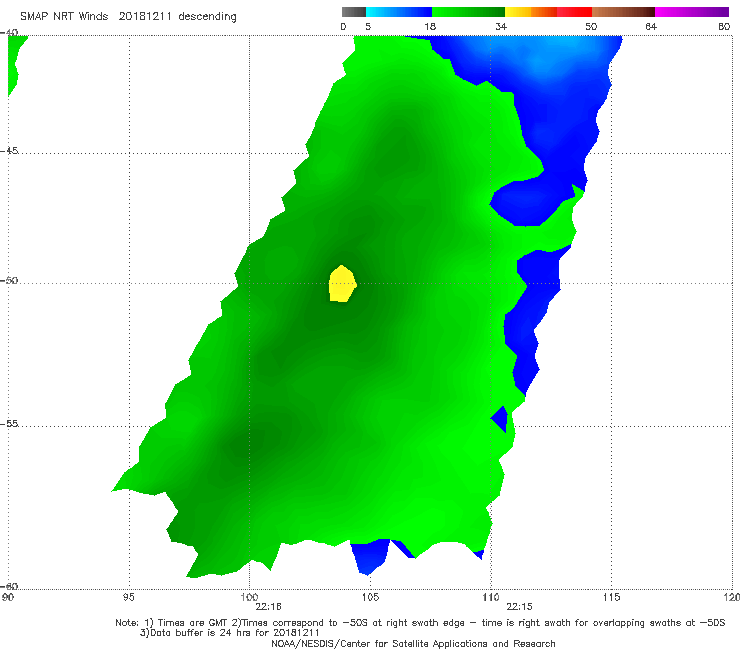Viewport: 740px width, 650px height.
Task: Select the brown segment of the color bar
Action: pyautogui.click(x=623, y=12)
